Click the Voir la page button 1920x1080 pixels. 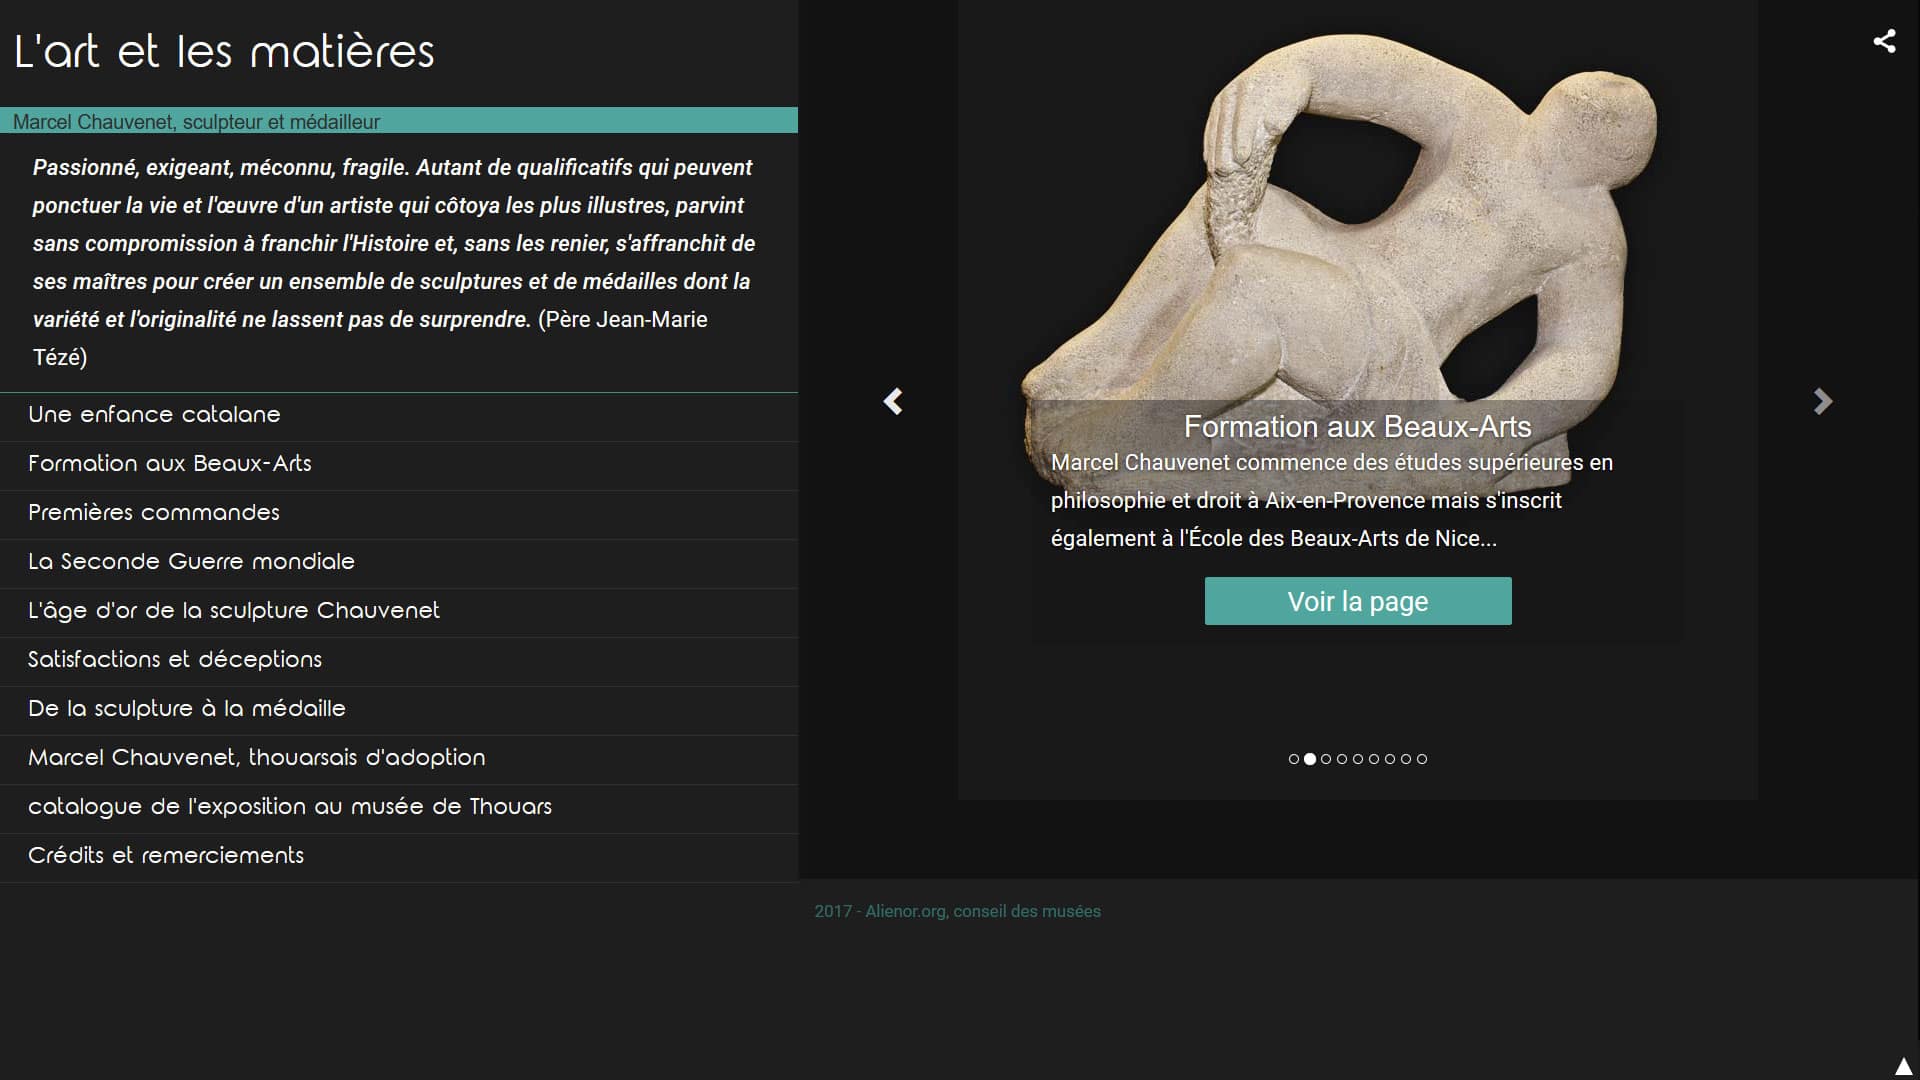[1357, 601]
